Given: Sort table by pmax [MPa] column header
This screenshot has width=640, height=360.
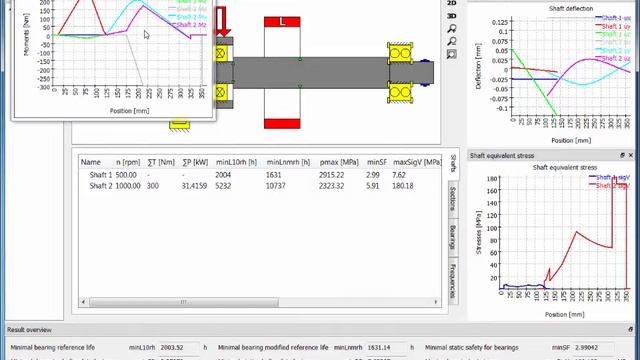Looking at the screenshot, I should point(339,162).
